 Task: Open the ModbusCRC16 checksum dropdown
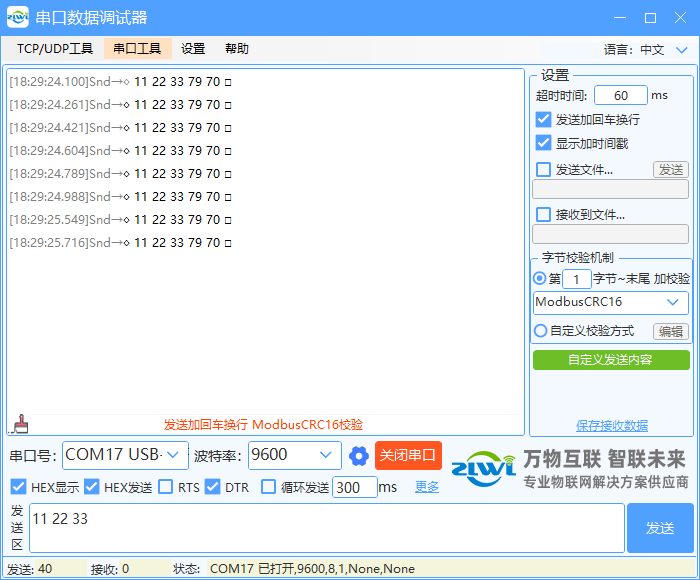(610, 302)
